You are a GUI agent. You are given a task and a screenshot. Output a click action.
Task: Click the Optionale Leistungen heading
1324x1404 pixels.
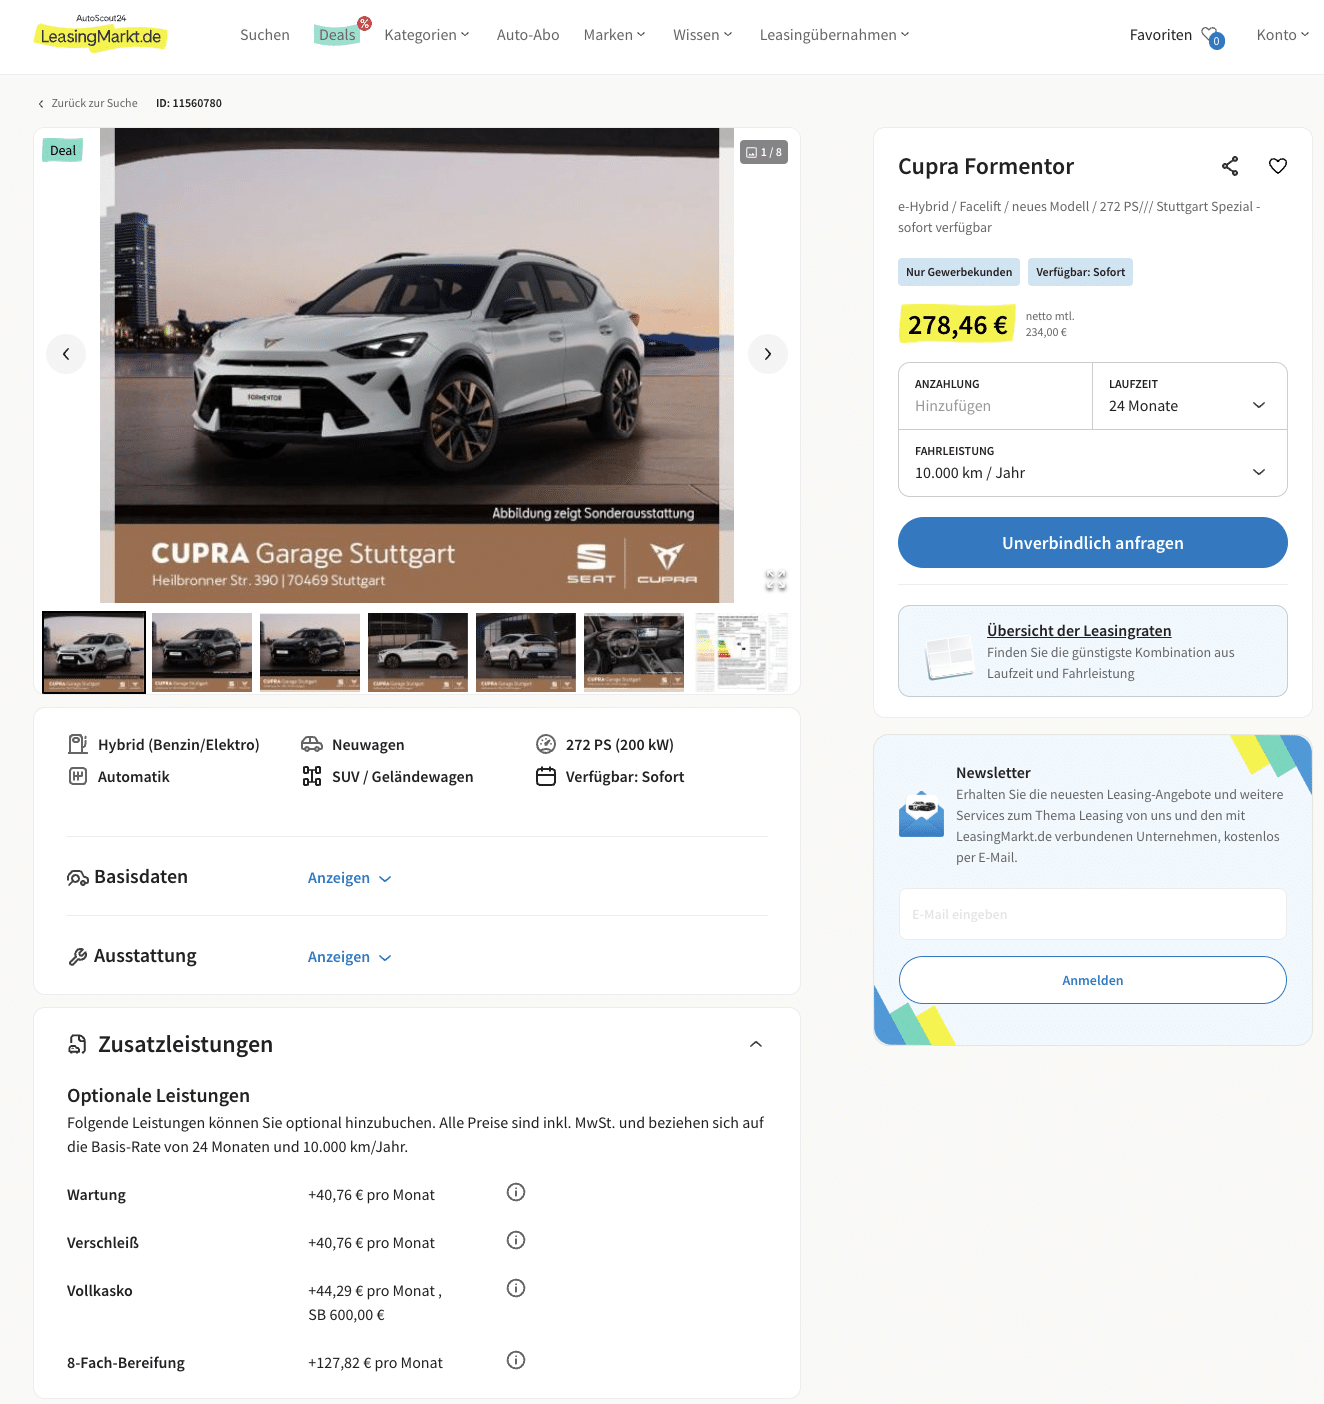click(x=158, y=1095)
